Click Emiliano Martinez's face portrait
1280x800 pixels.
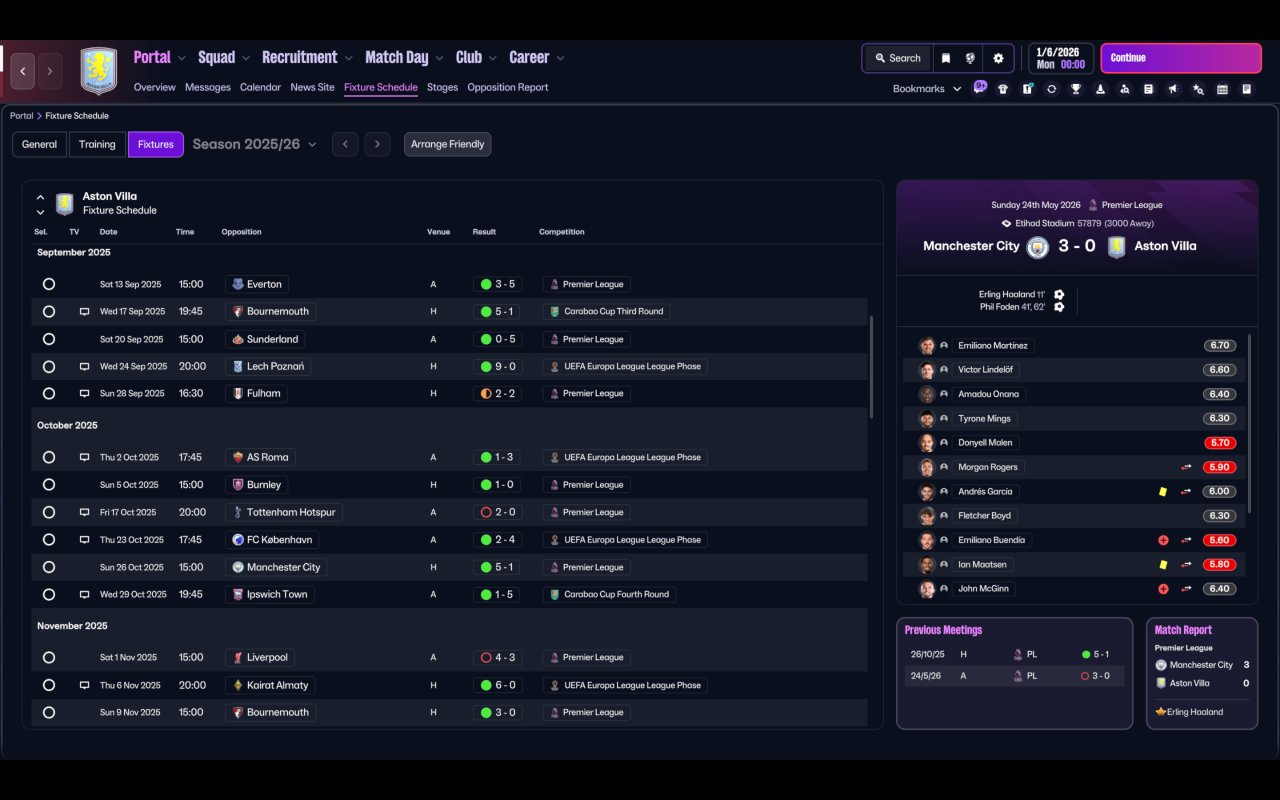pos(927,345)
